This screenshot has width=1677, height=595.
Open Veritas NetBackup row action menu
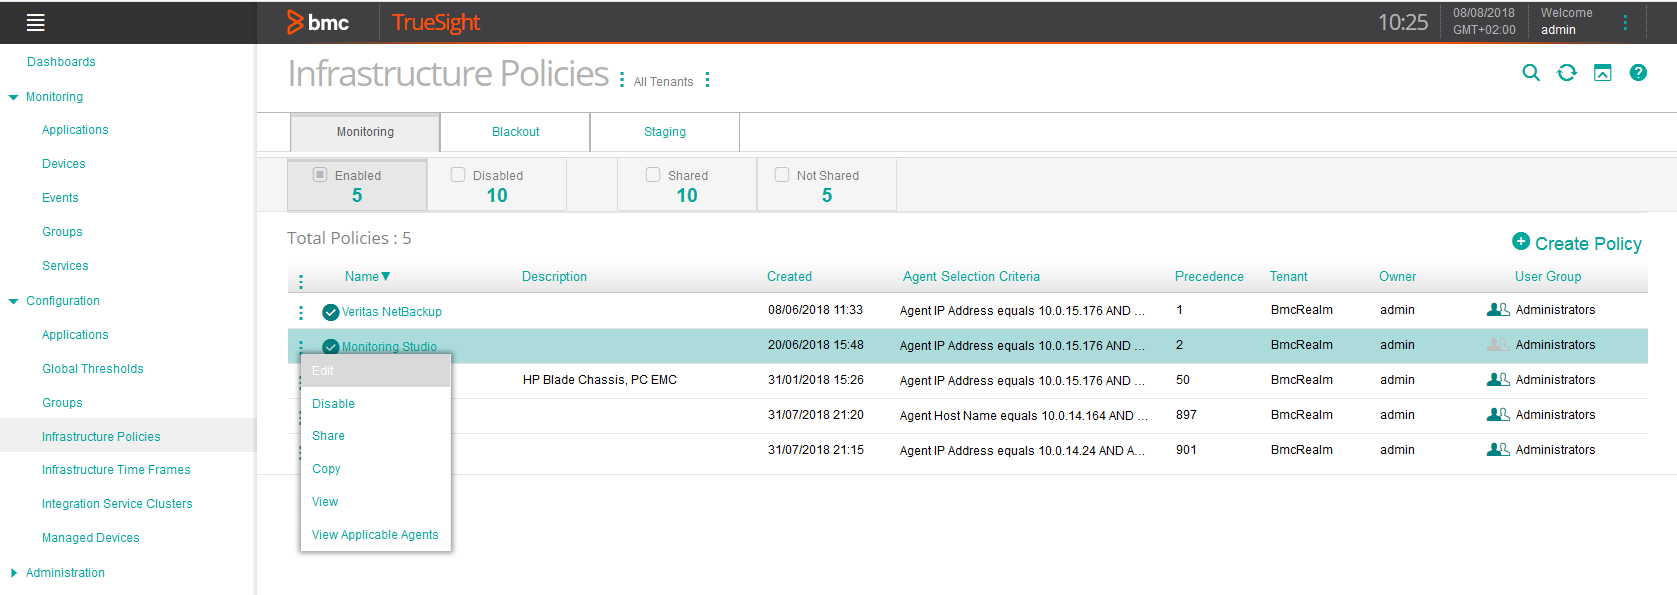[301, 313]
